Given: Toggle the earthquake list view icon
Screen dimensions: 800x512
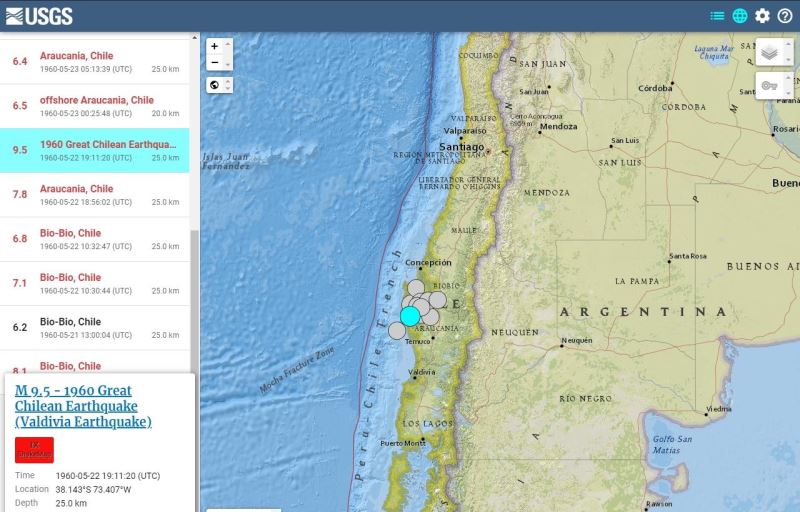Looking at the screenshot, I should click(717, 16).
